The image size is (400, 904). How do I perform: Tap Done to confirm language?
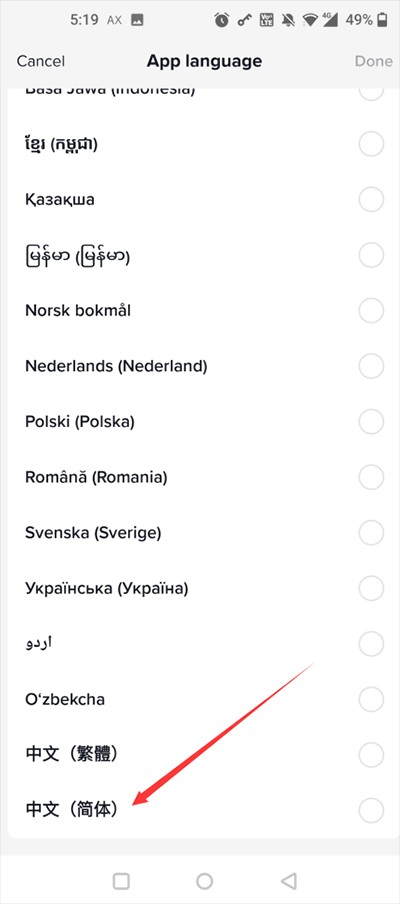tap(373, 61)
